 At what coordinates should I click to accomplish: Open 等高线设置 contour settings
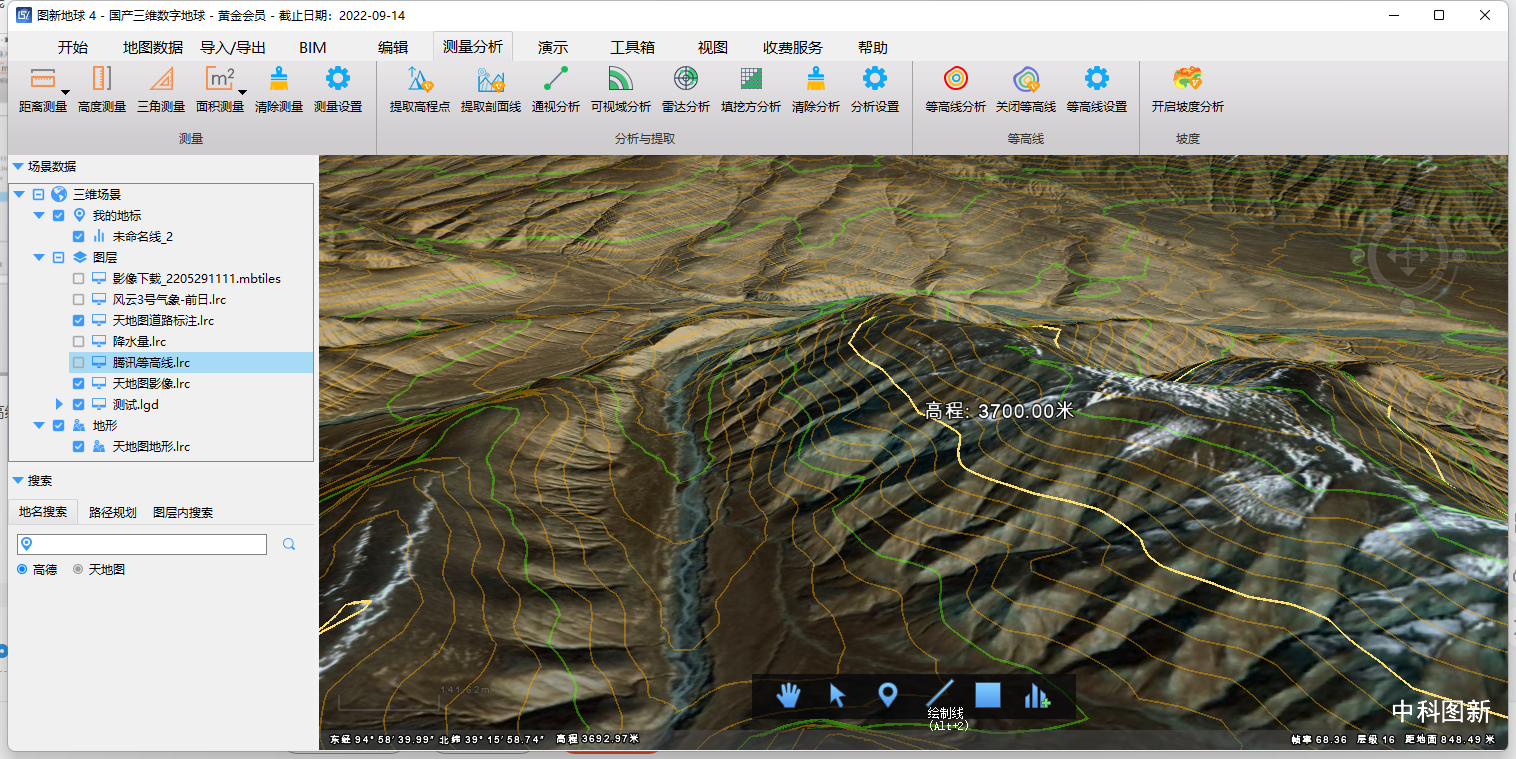point(1097,90)
